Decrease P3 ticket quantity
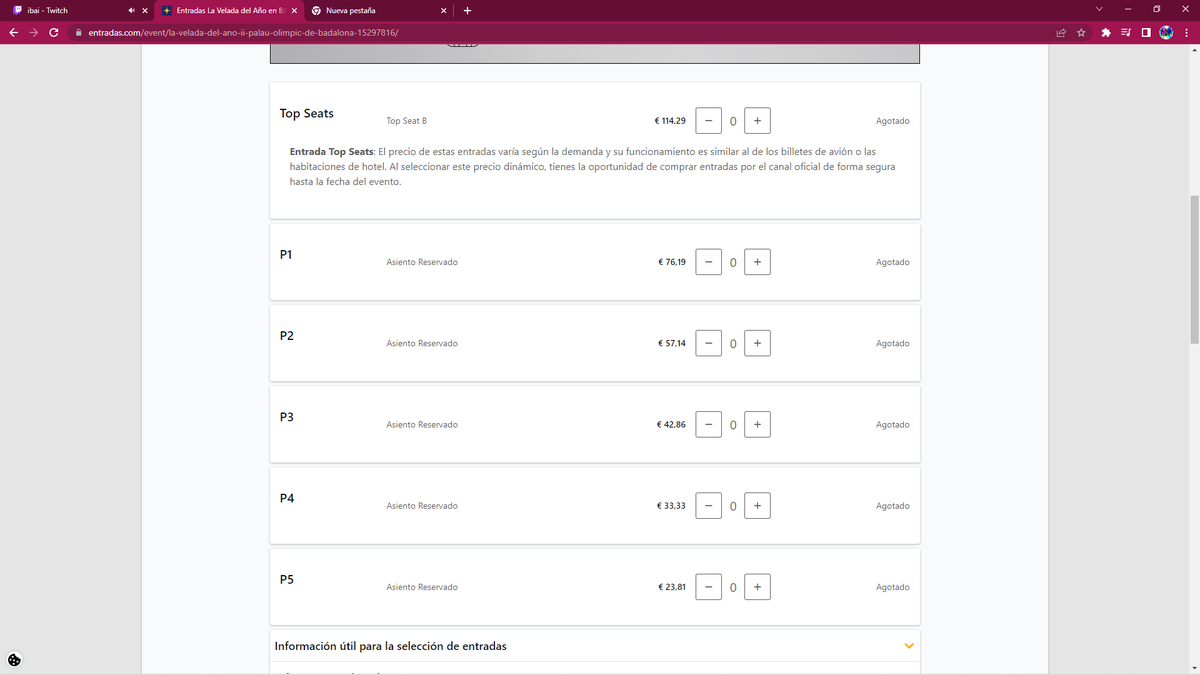This screenshot has width=1200, height=675. pyautogui.click(x=708, y=425)
